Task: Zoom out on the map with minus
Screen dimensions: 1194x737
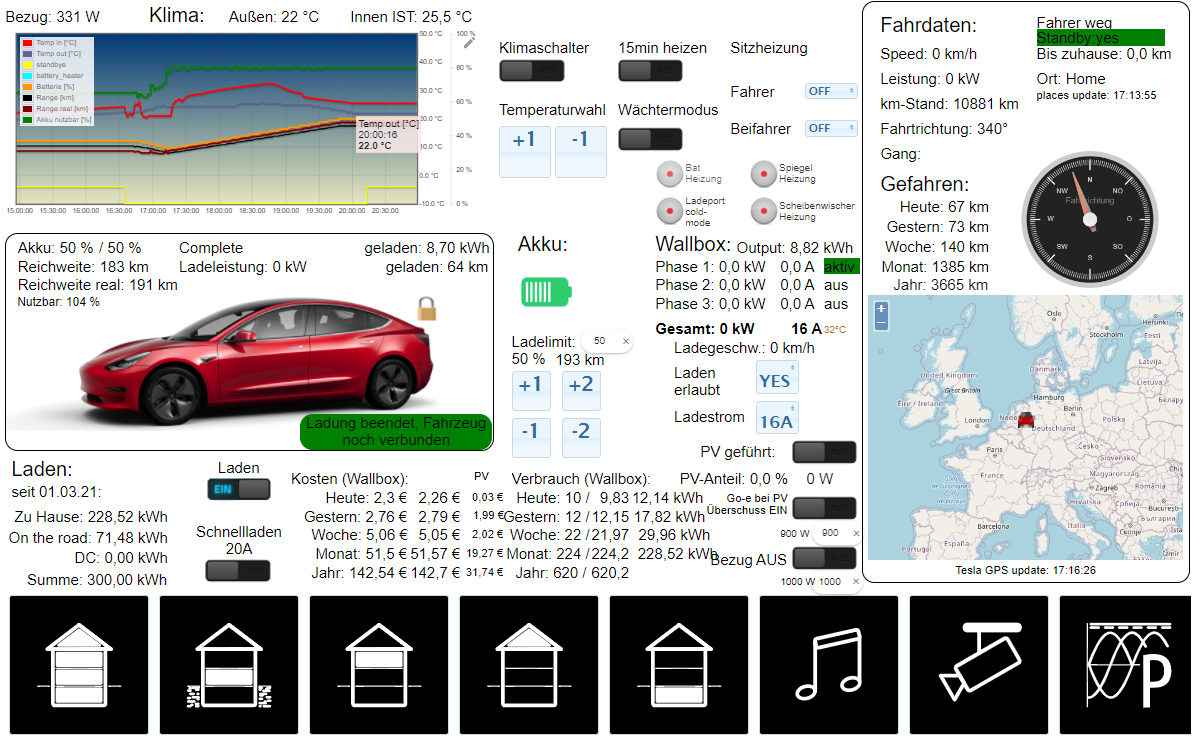Action: coord(882,323)
